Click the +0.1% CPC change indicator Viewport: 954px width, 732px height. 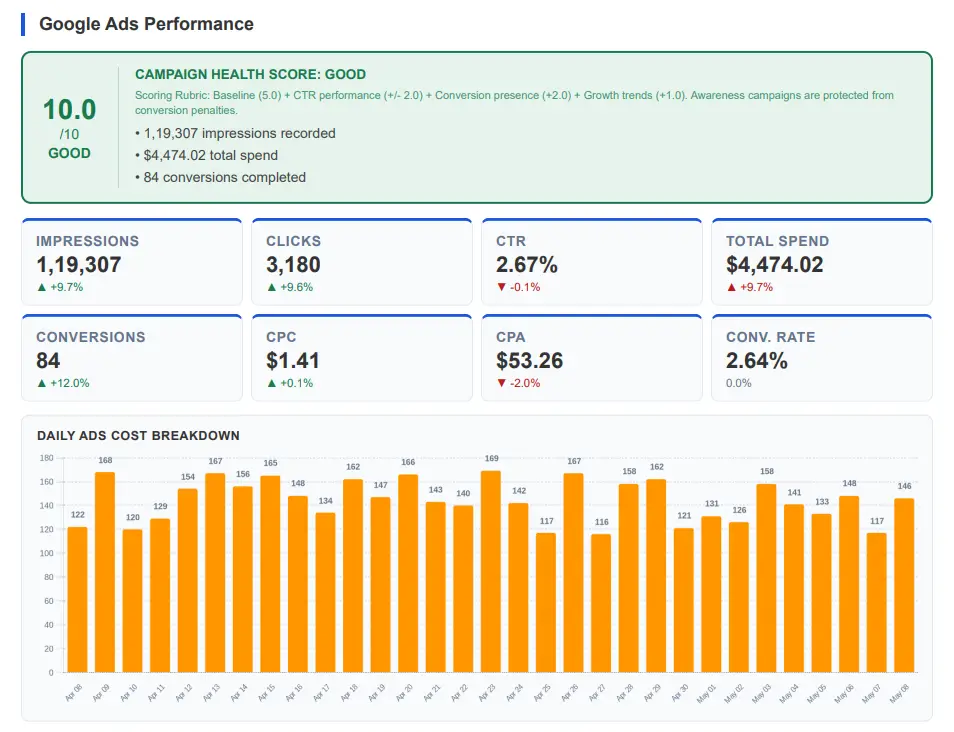[290, 383]
